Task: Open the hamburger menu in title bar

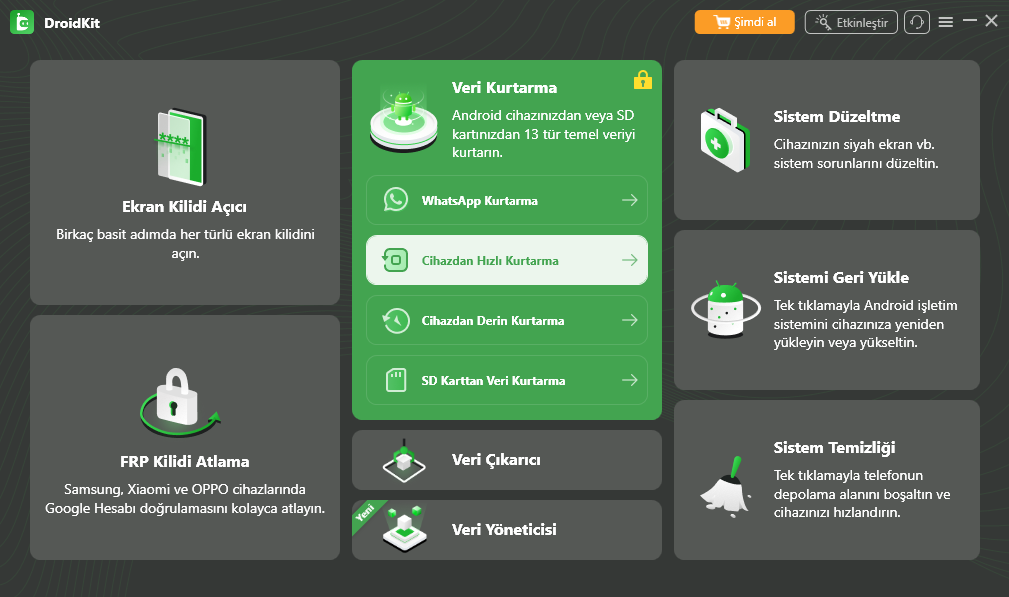Action: pyautogui.click(x=947, y=22)
